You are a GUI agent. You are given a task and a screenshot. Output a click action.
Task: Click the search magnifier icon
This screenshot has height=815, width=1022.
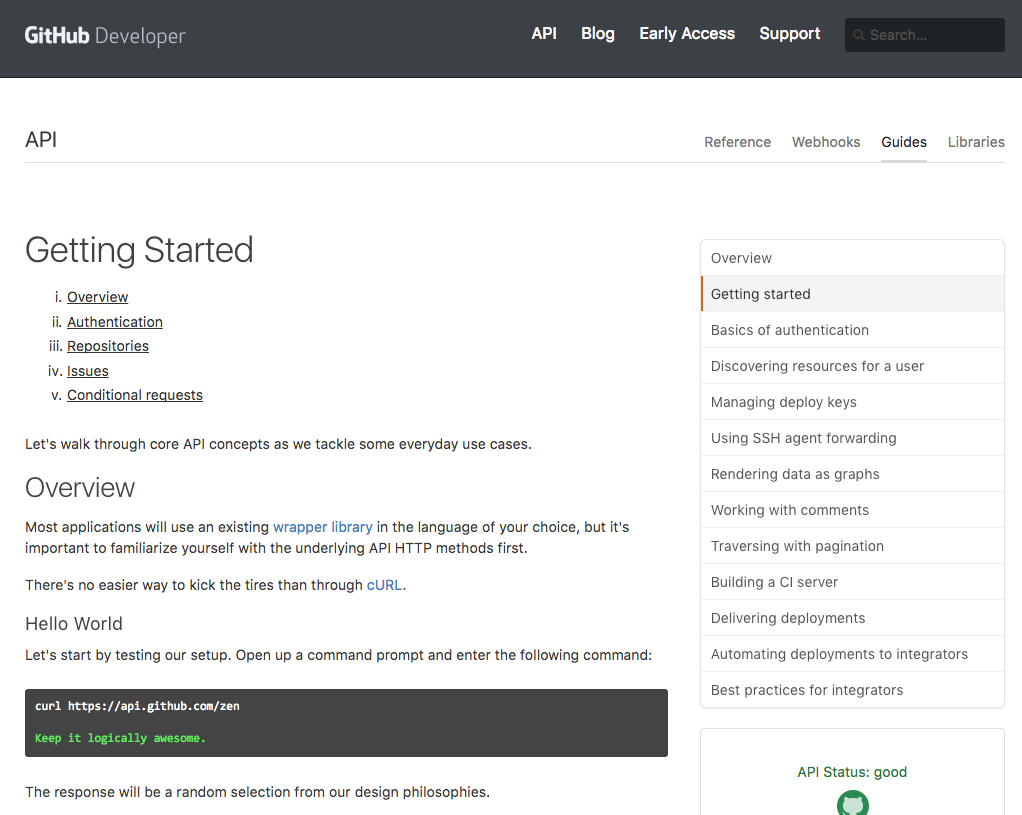click(860, 35)
